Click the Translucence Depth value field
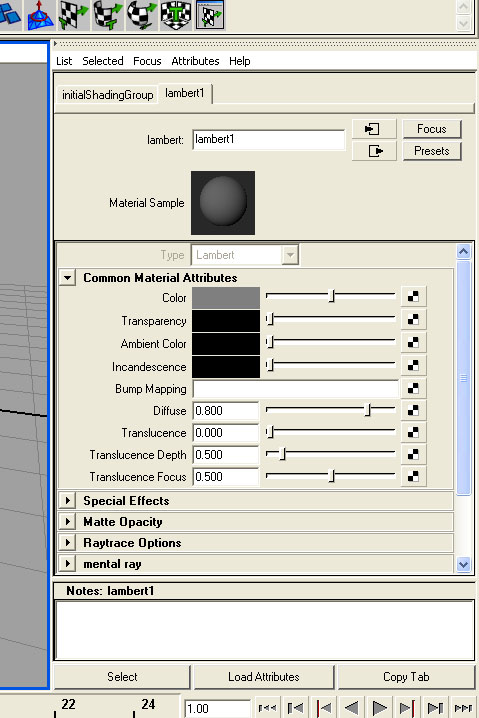 point(225,455)
